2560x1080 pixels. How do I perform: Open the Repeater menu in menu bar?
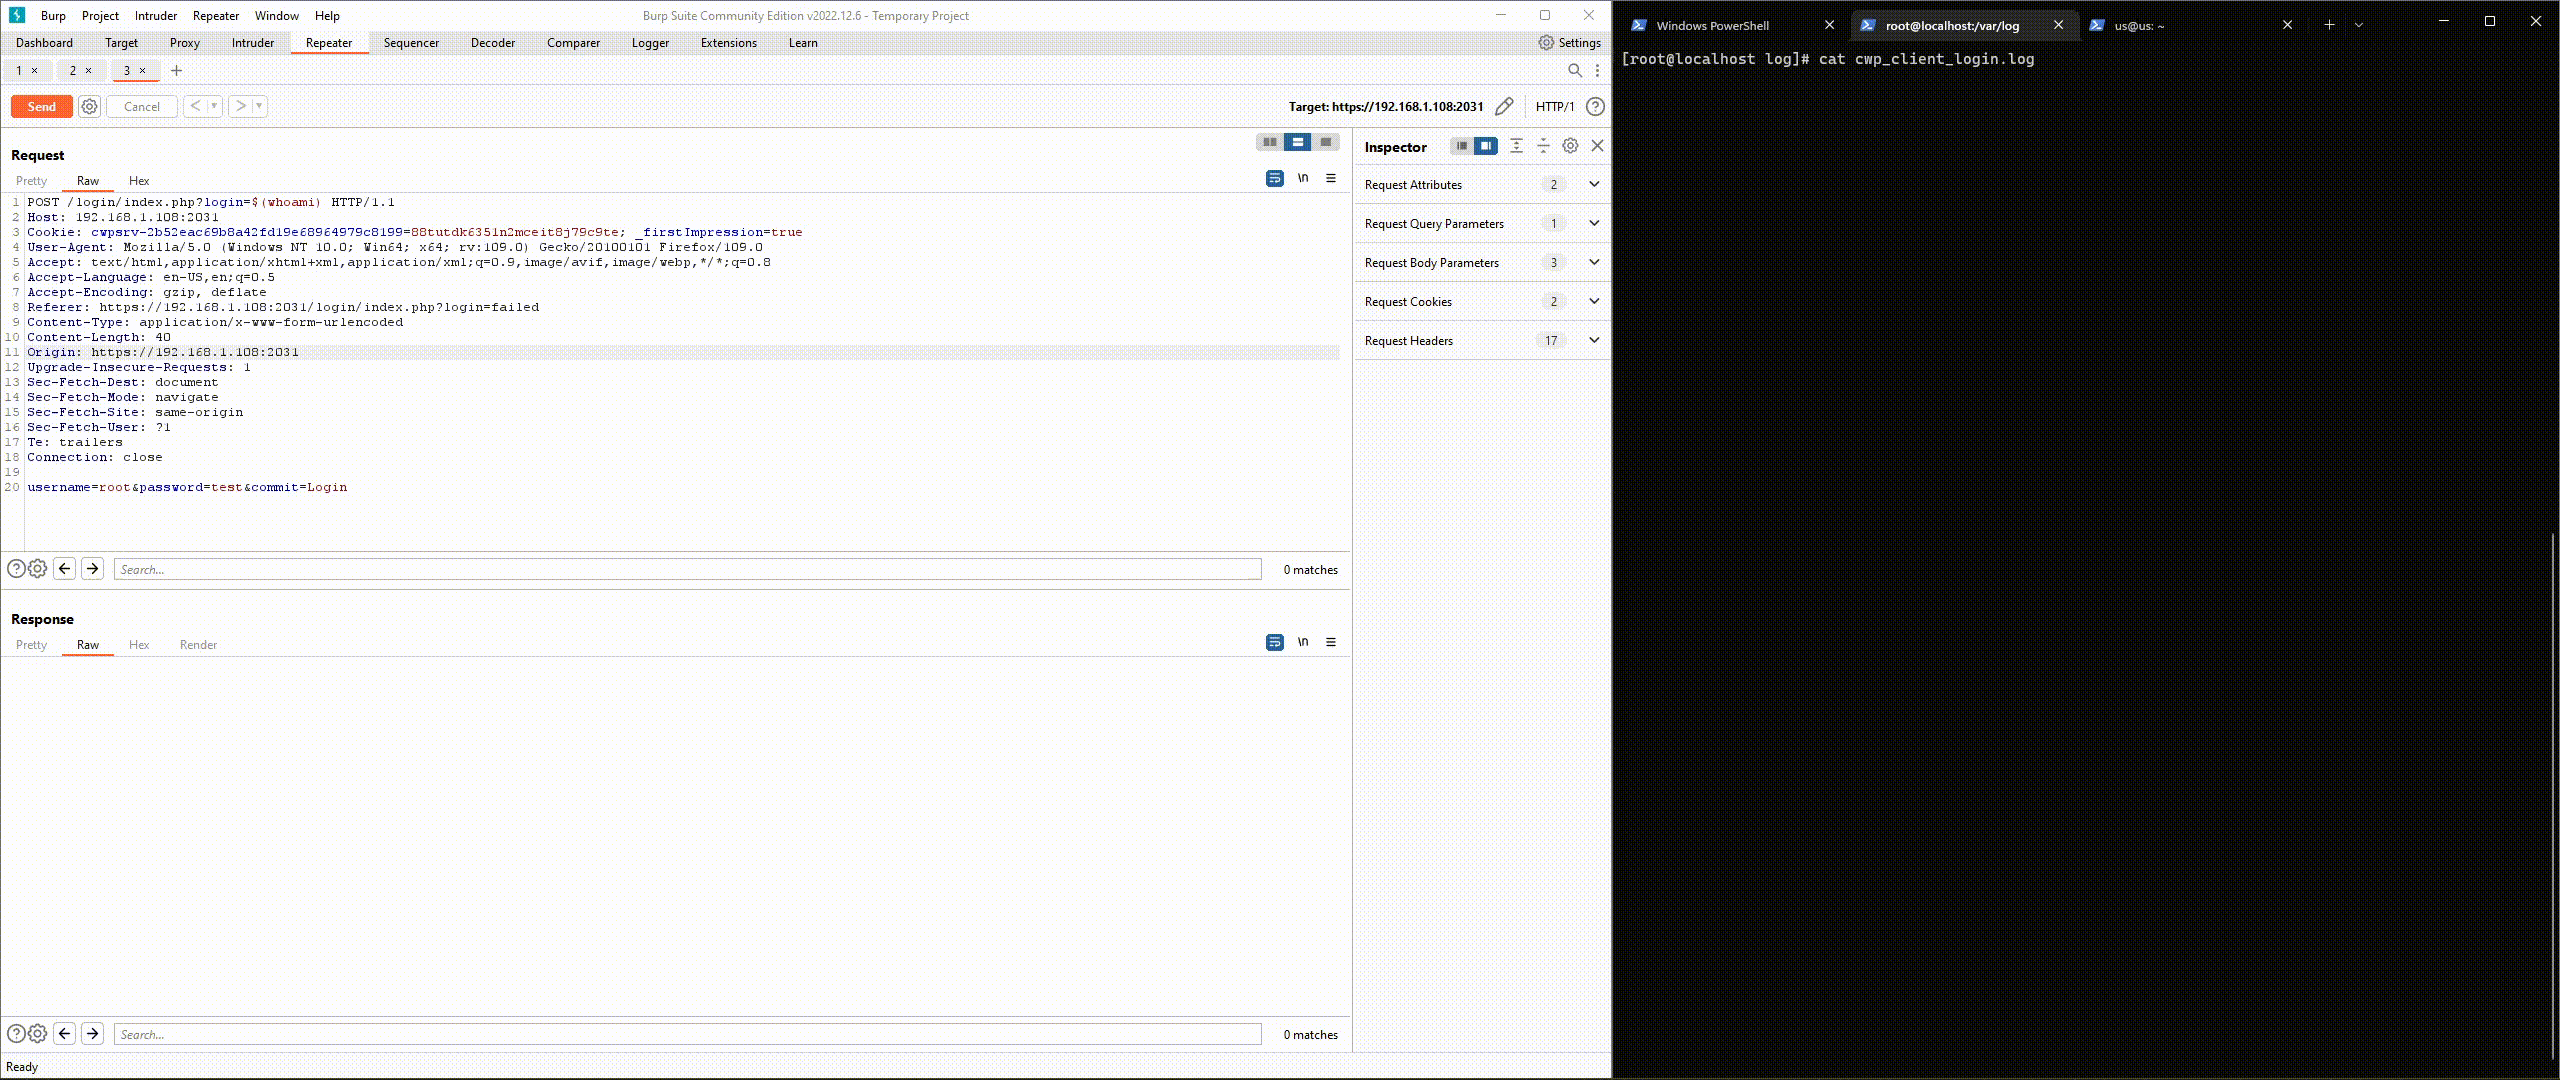point(215,16)
